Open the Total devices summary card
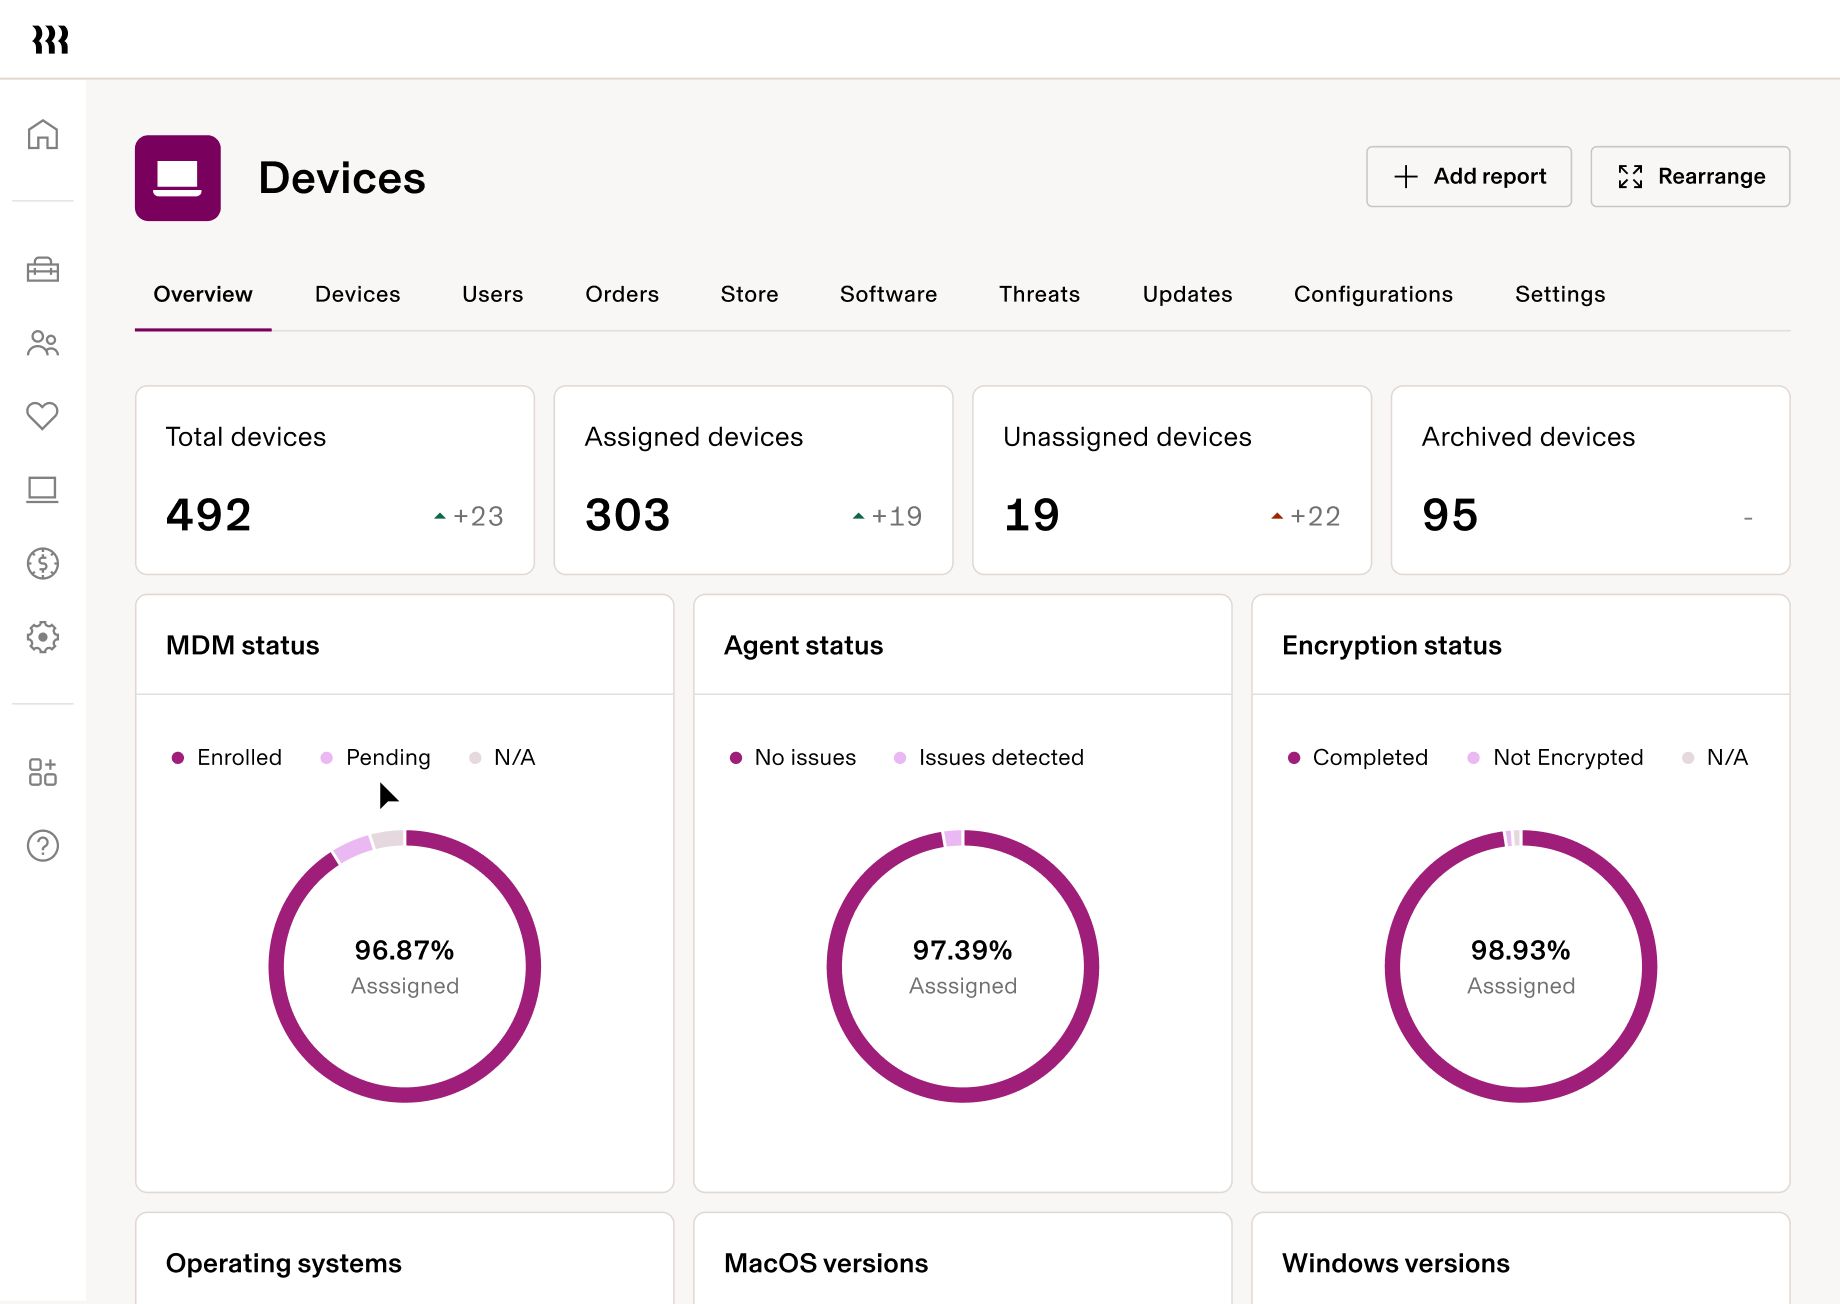Screen dimensions: 1840x1304 point(334,480)
